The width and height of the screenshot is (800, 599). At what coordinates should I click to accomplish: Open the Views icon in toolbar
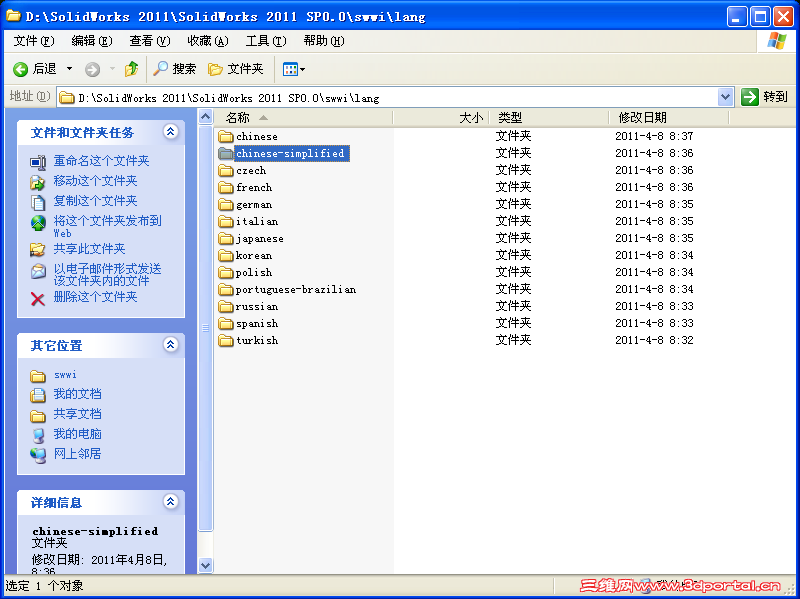pos(290,69)
